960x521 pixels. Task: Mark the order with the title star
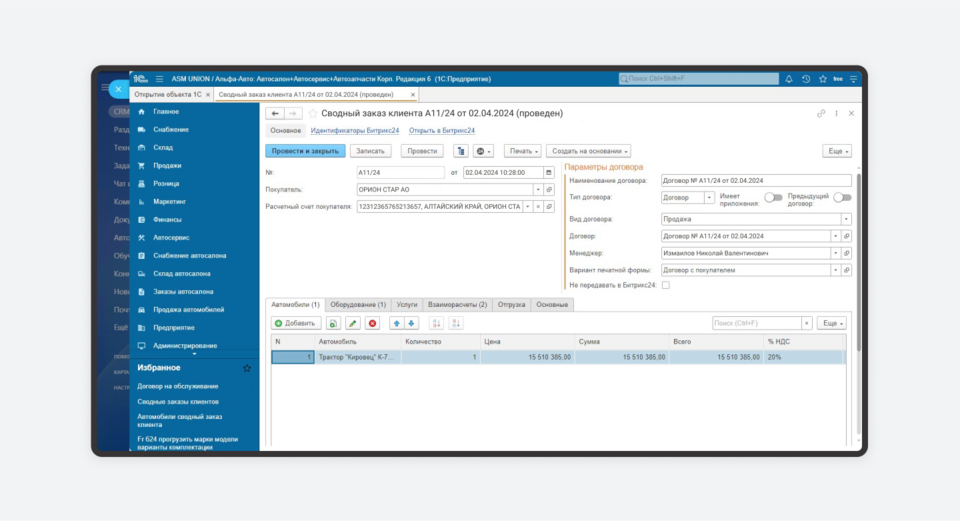312,114
